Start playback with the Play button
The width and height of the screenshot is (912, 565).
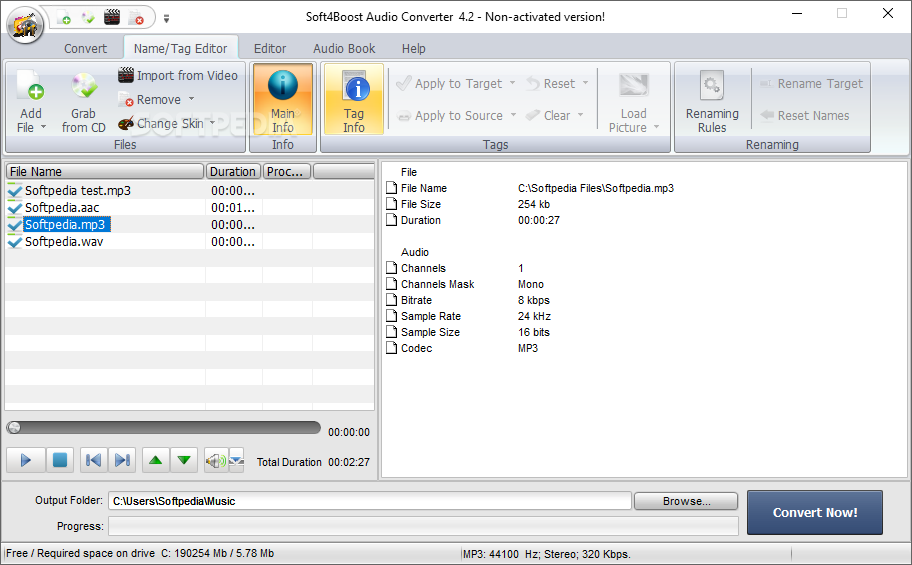(x=26, y=460)
